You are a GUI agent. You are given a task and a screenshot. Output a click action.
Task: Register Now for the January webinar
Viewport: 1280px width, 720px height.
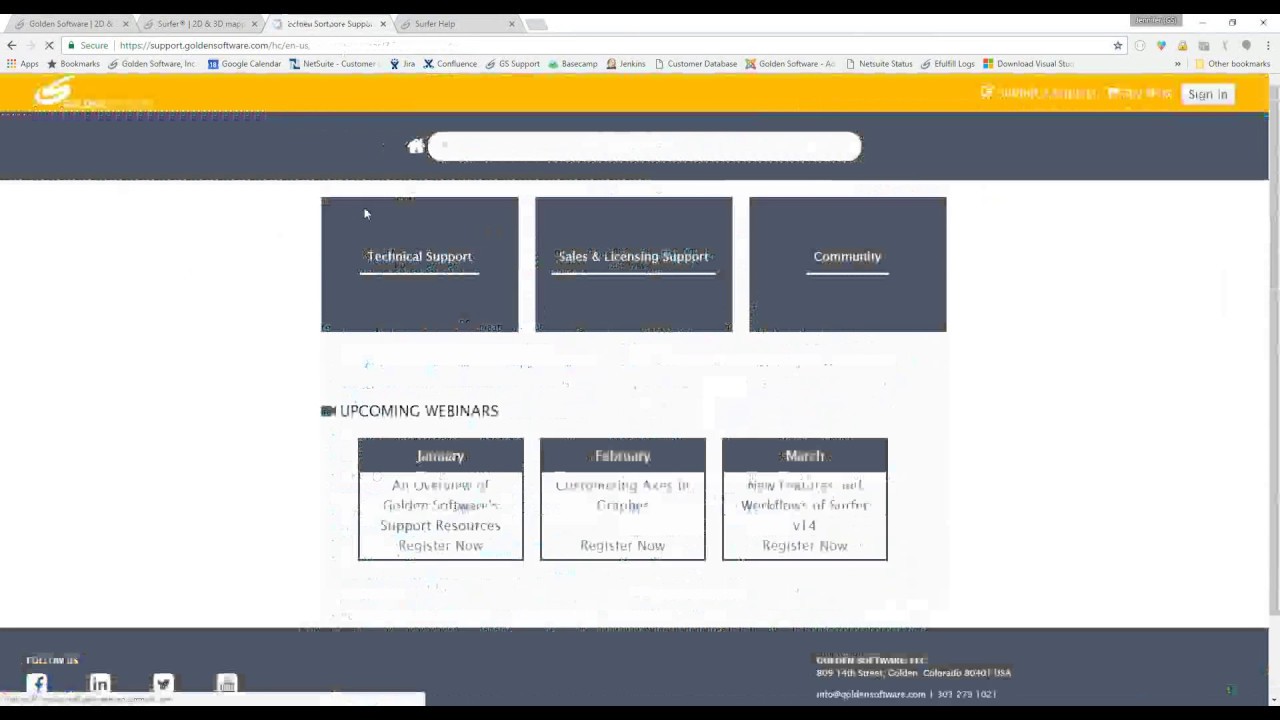[440, 546]
